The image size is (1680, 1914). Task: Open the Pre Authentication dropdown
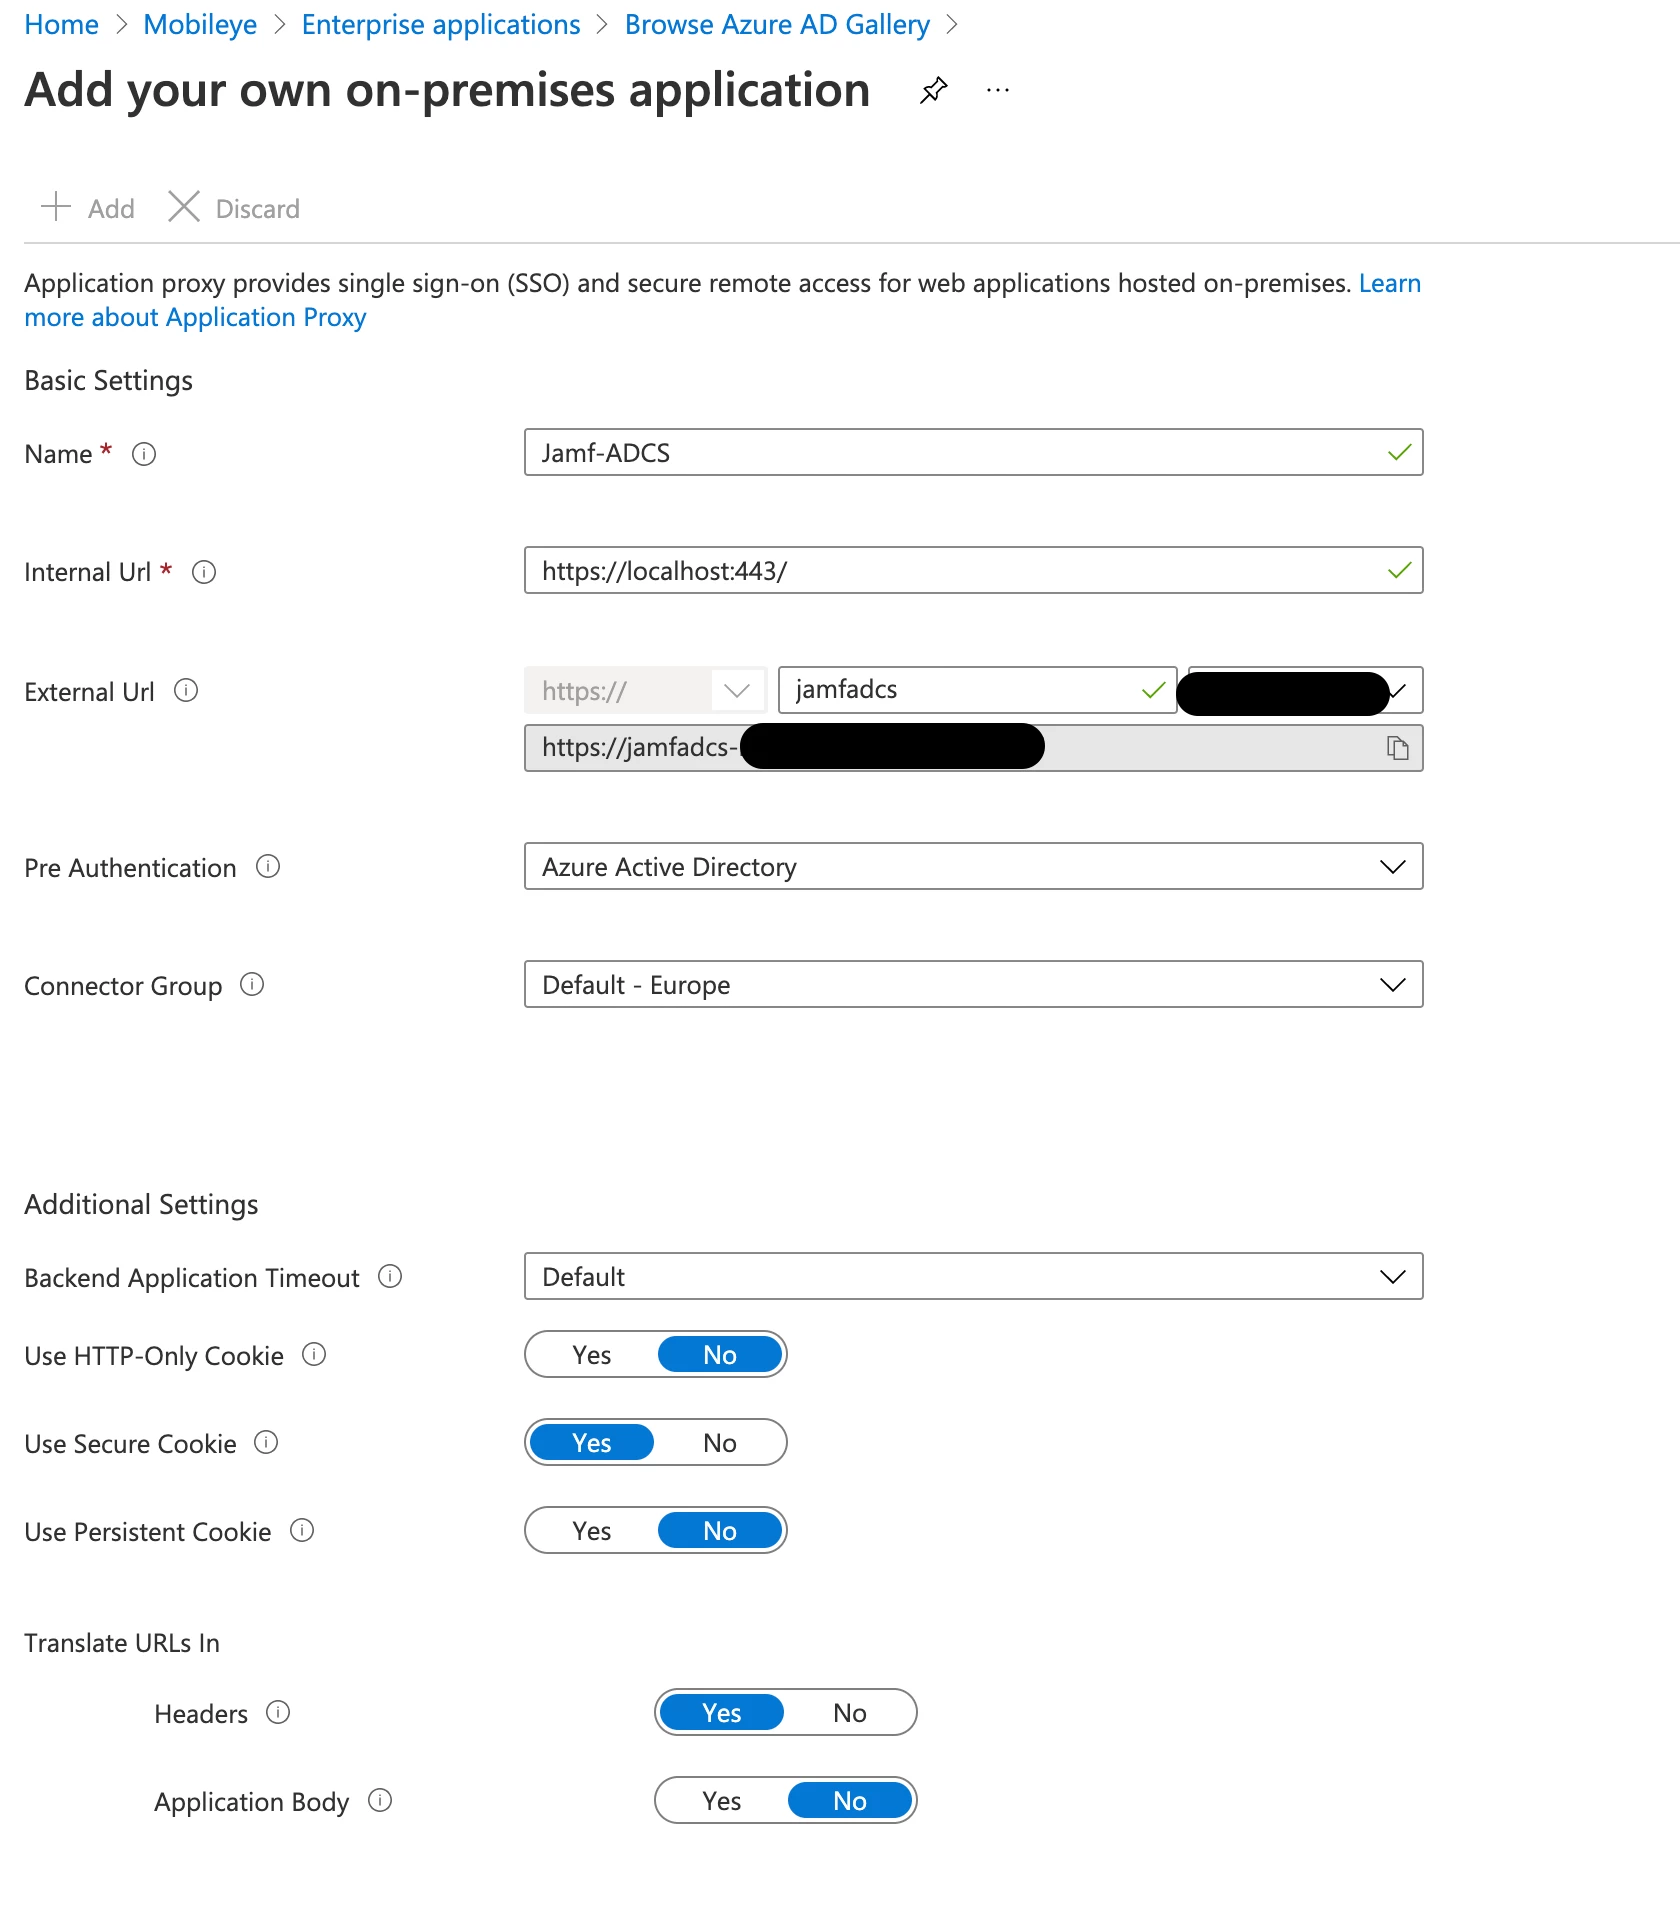click(x=973, y=866)
